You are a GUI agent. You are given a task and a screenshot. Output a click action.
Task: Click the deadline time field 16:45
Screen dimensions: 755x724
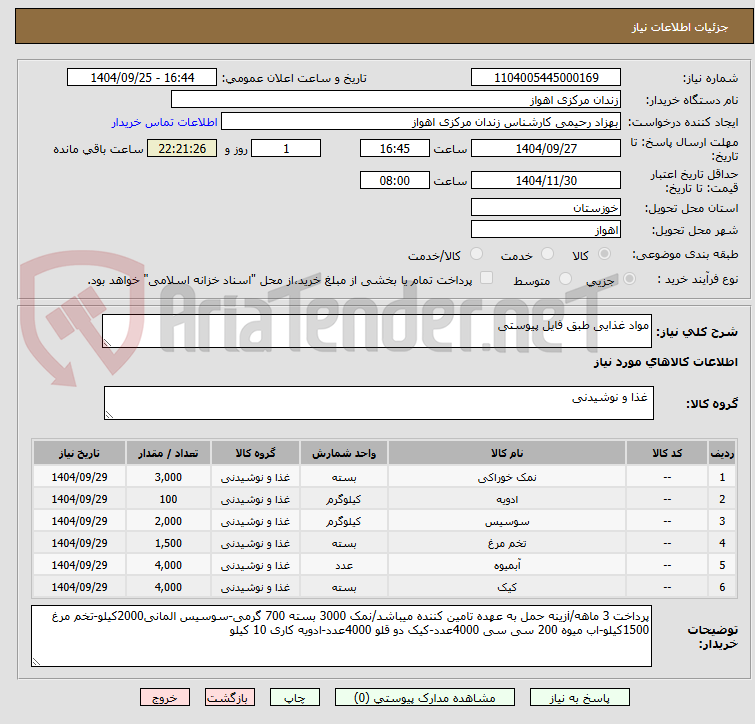[395, 148]
